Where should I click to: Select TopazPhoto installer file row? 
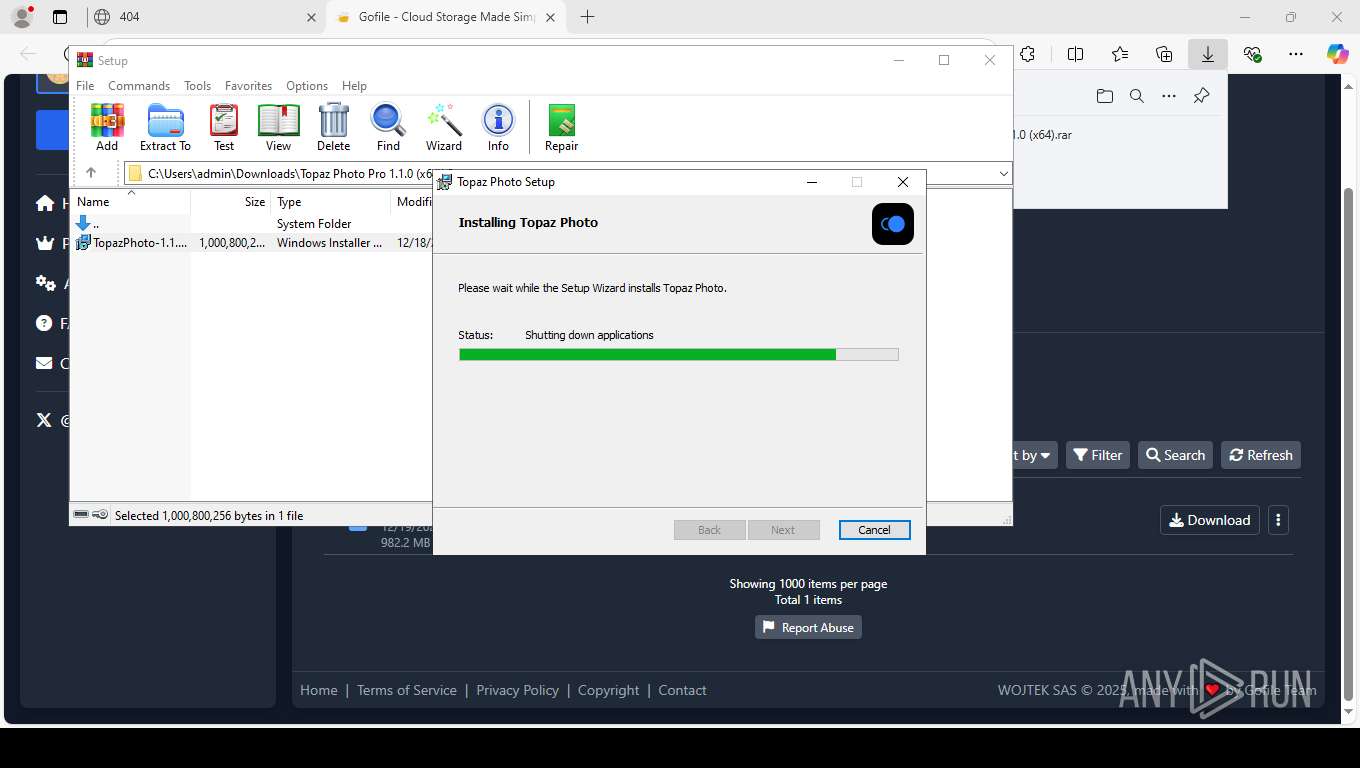point(250,242)
